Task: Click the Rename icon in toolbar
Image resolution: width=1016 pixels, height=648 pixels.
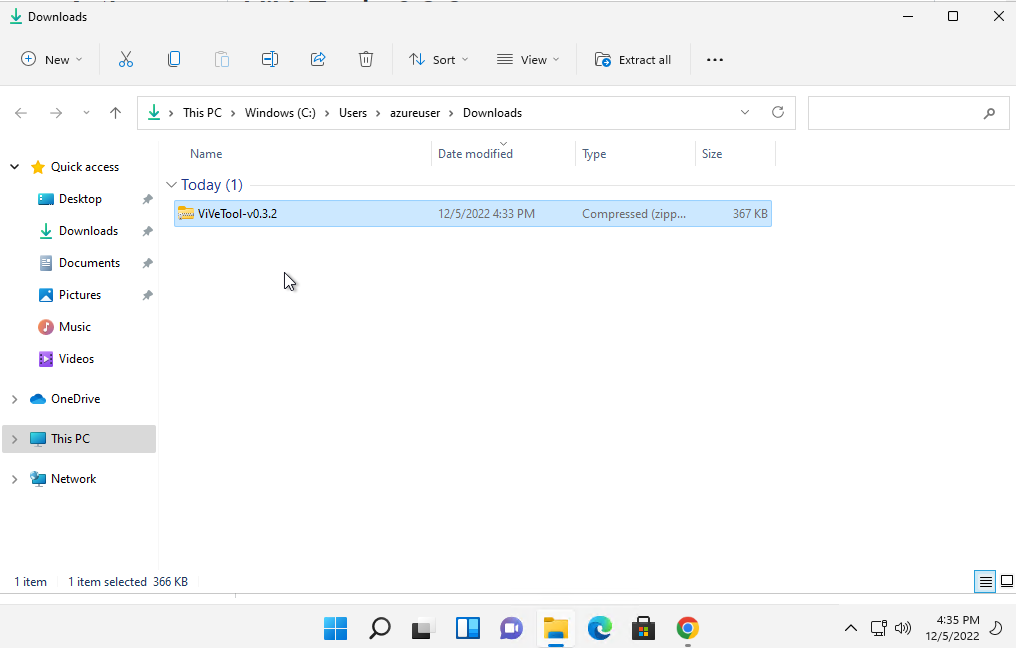Action: pos(270,60)
